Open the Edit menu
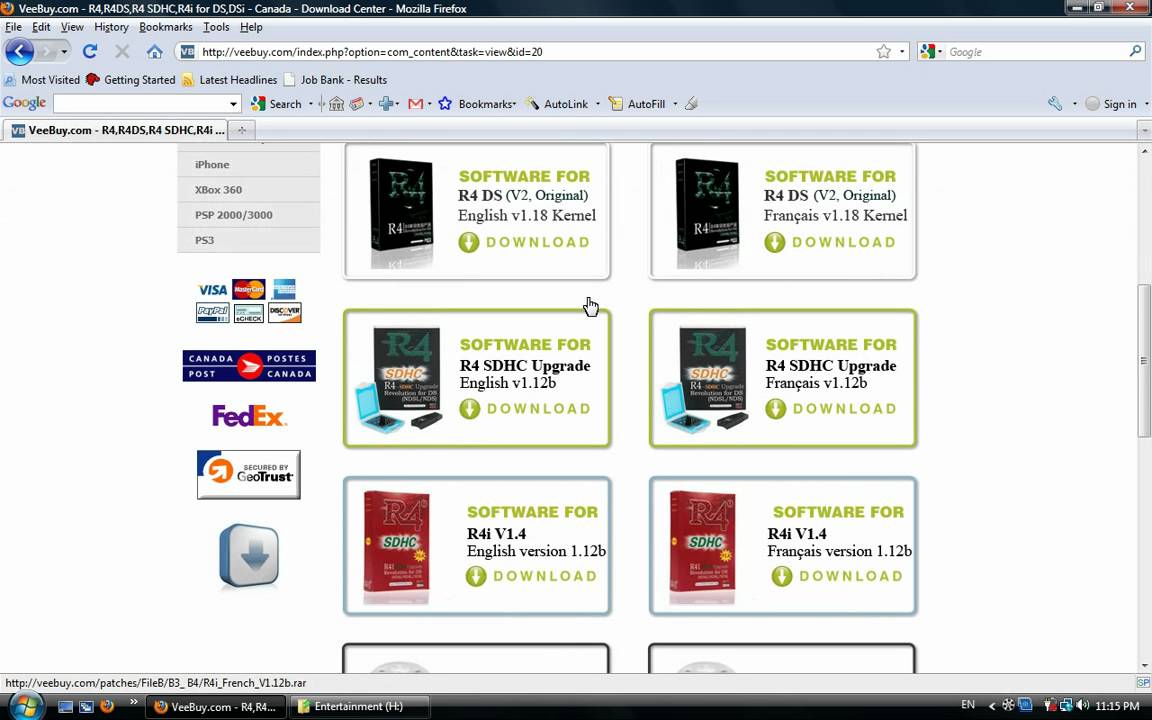The image size is (1152, 720). (41, 27)
